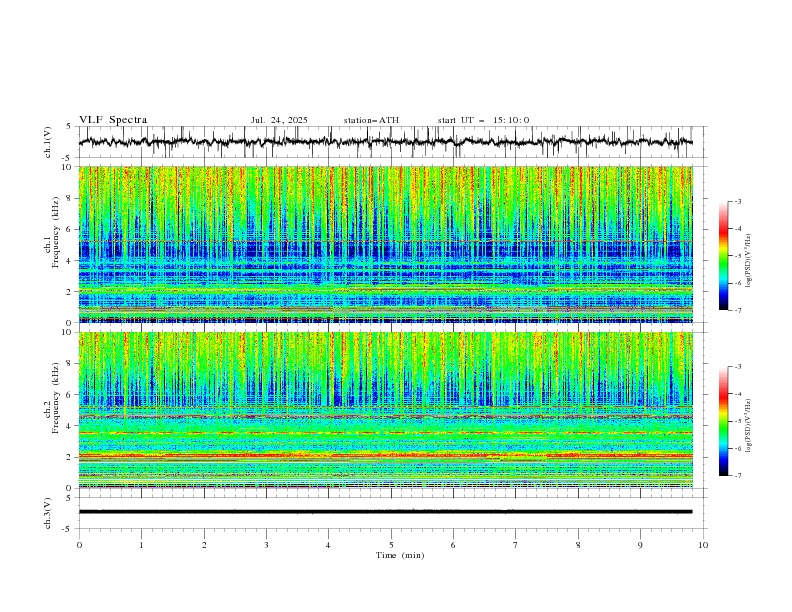Click the "3" time axis tick label

267,545
